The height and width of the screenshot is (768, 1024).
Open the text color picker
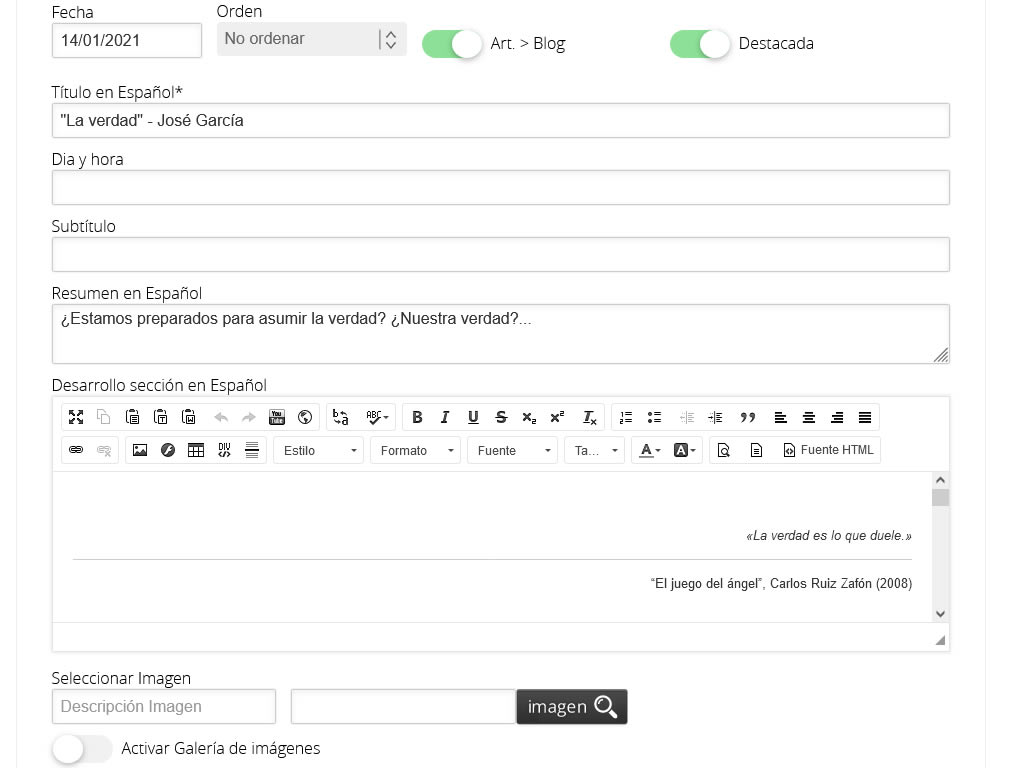(649, 451)
